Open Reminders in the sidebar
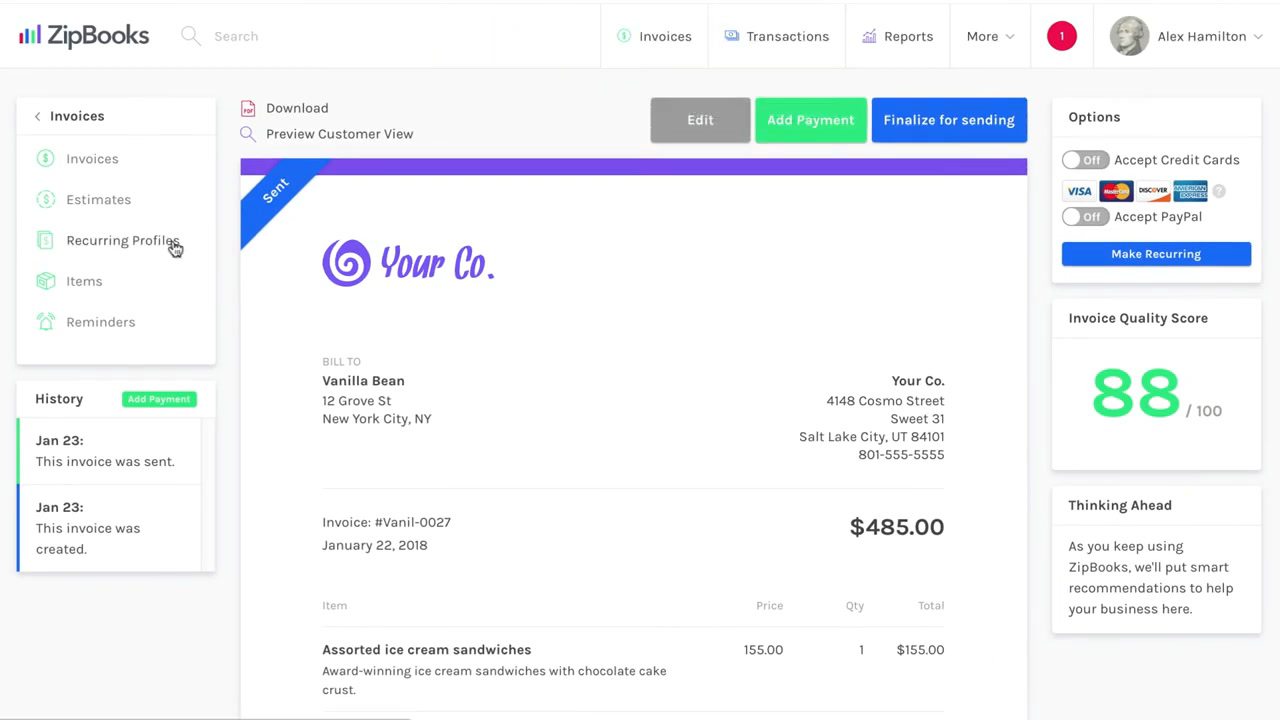Viewport: 1280px width, 720px height. pos(100,322)
